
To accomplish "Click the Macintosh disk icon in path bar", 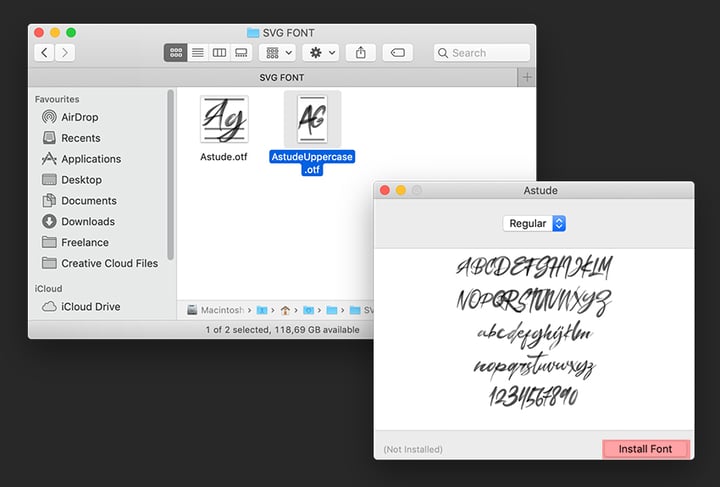I will pyautogui.click(x=192, y=310).
